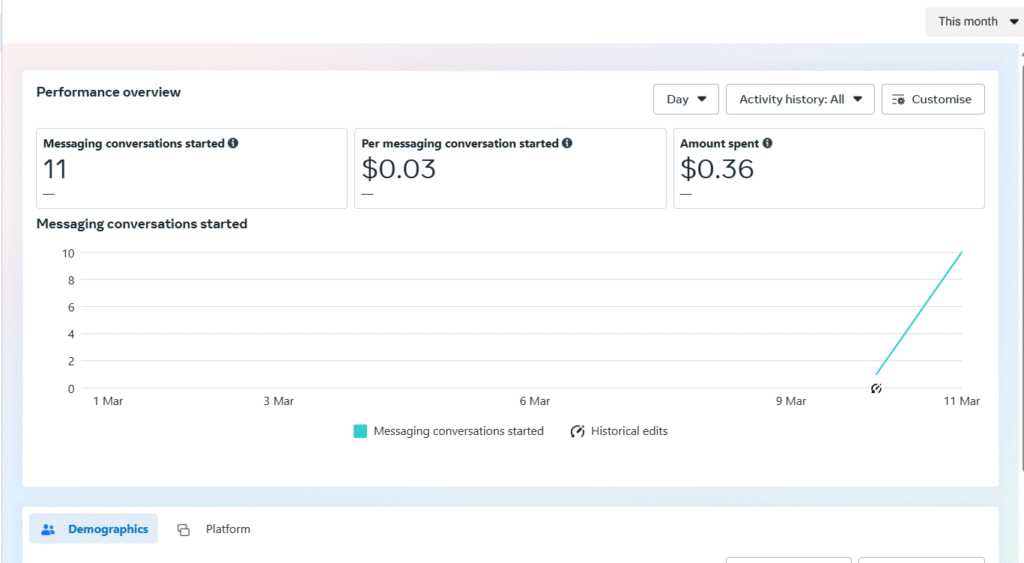Select the $0.03 per conversation metric card
Viewport: 1024px width, 563px height.
pyautogui.click(x=510, y=168)
